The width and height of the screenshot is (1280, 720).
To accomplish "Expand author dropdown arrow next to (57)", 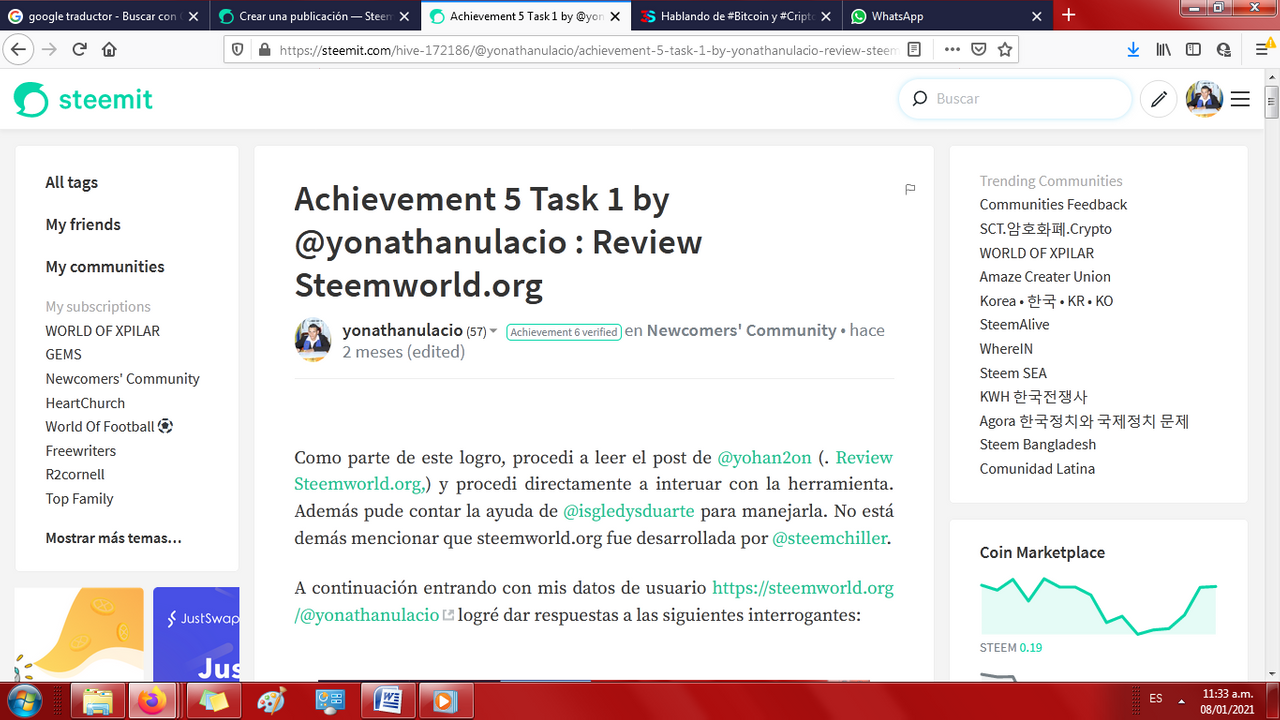I will coord(493,332).
